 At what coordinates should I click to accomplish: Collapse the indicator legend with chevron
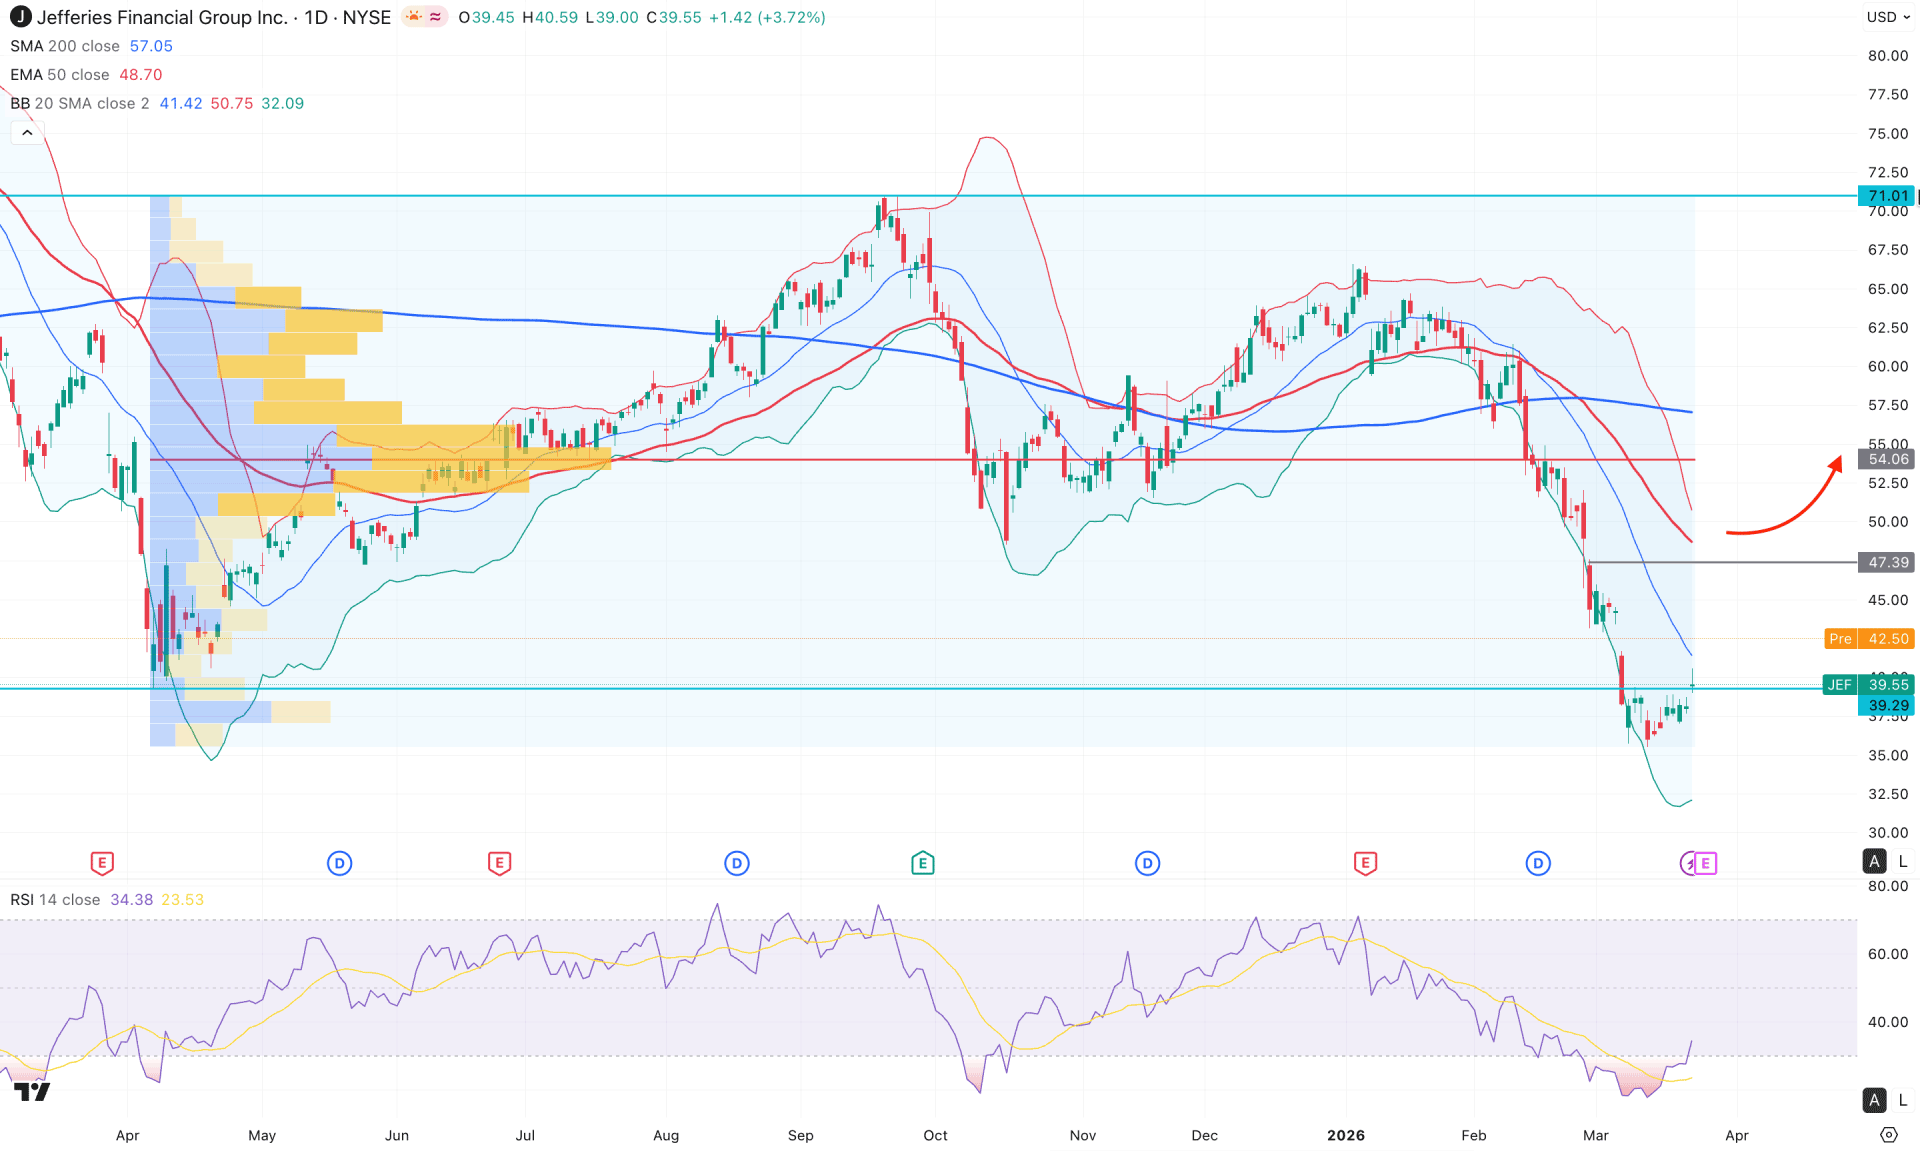click(27, 132)
